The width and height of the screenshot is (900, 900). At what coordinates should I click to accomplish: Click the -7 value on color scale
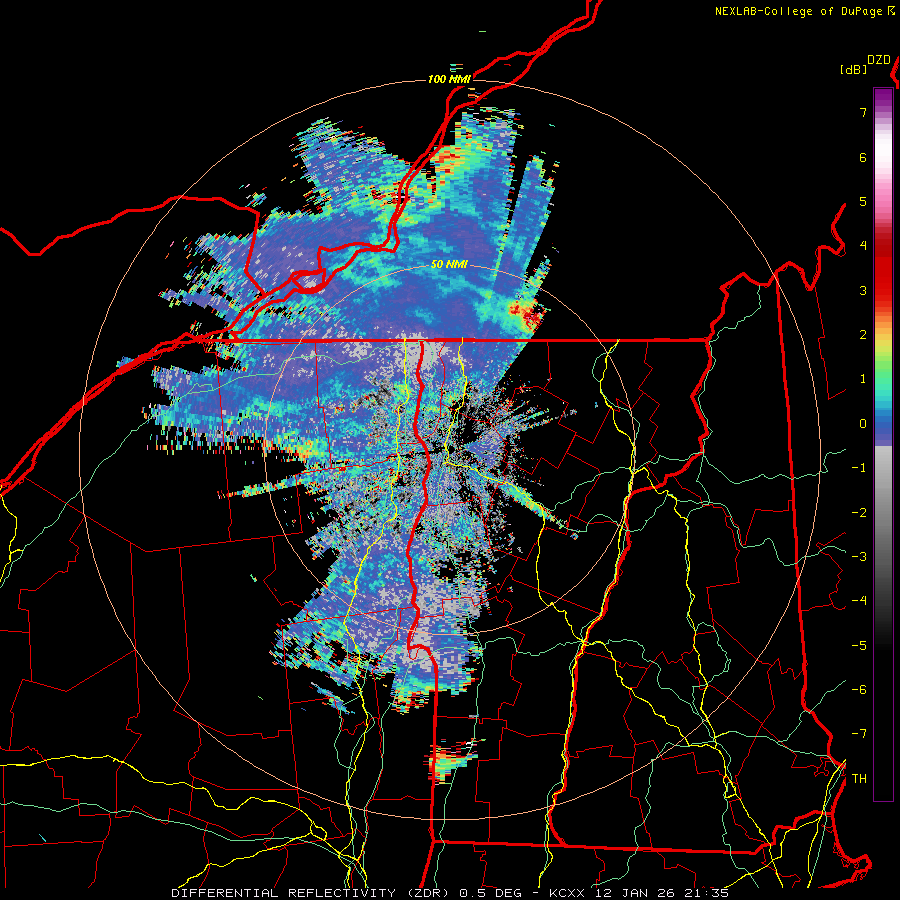pyautogui.click(x=859, y=734)
